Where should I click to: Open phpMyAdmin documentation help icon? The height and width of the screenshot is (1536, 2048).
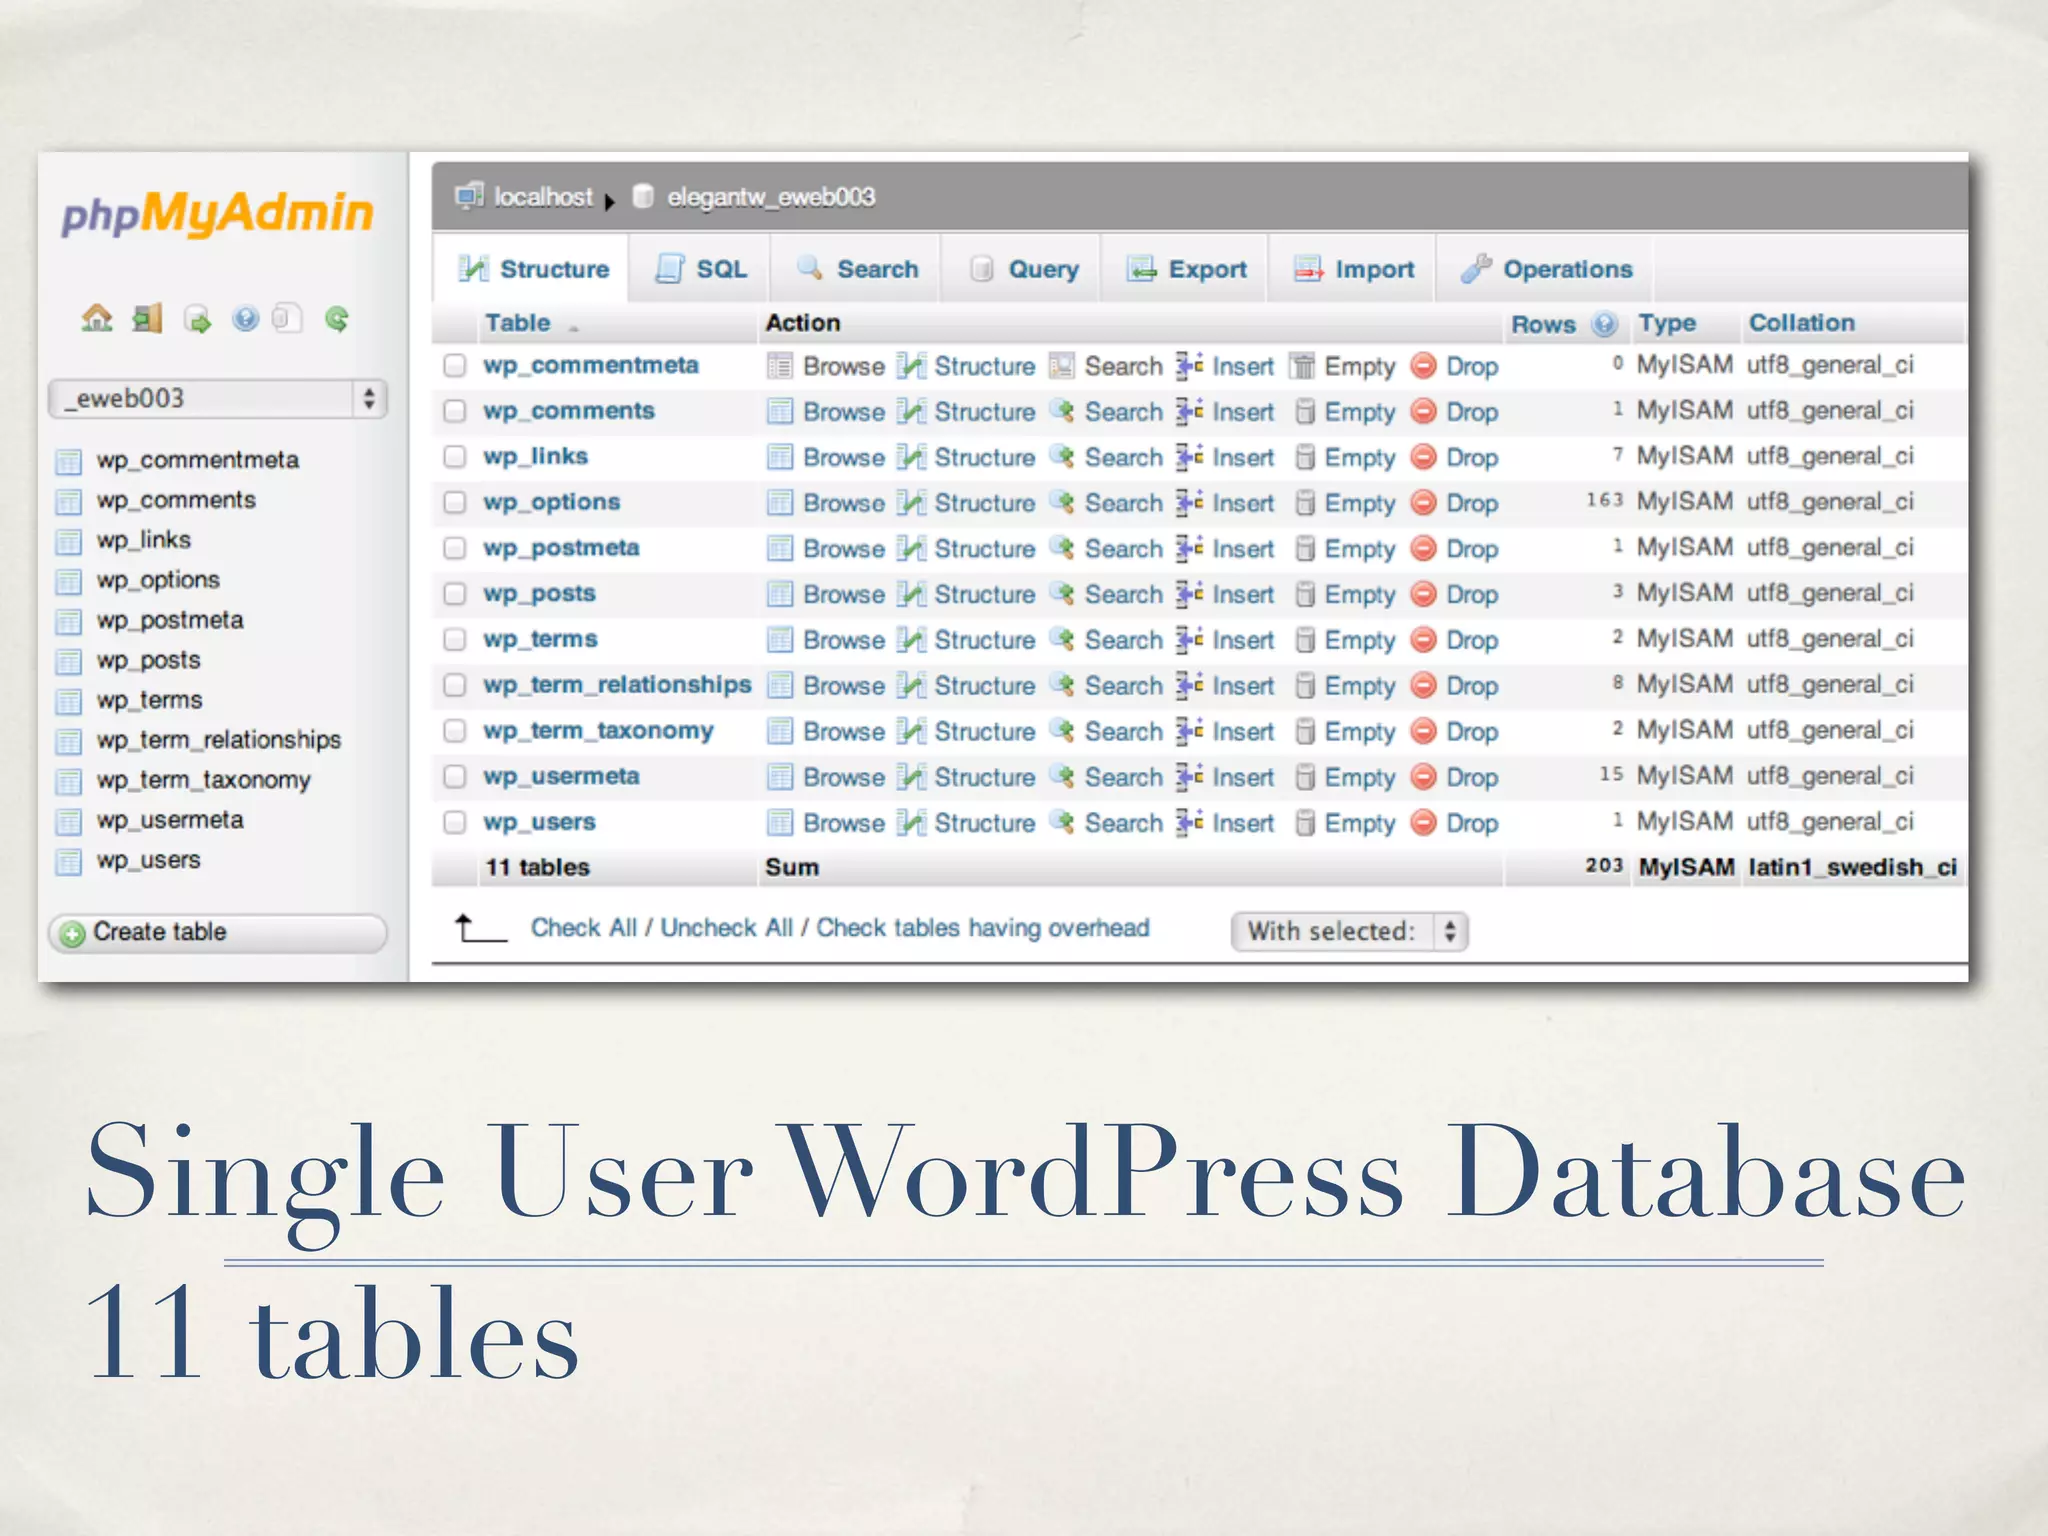245,319
